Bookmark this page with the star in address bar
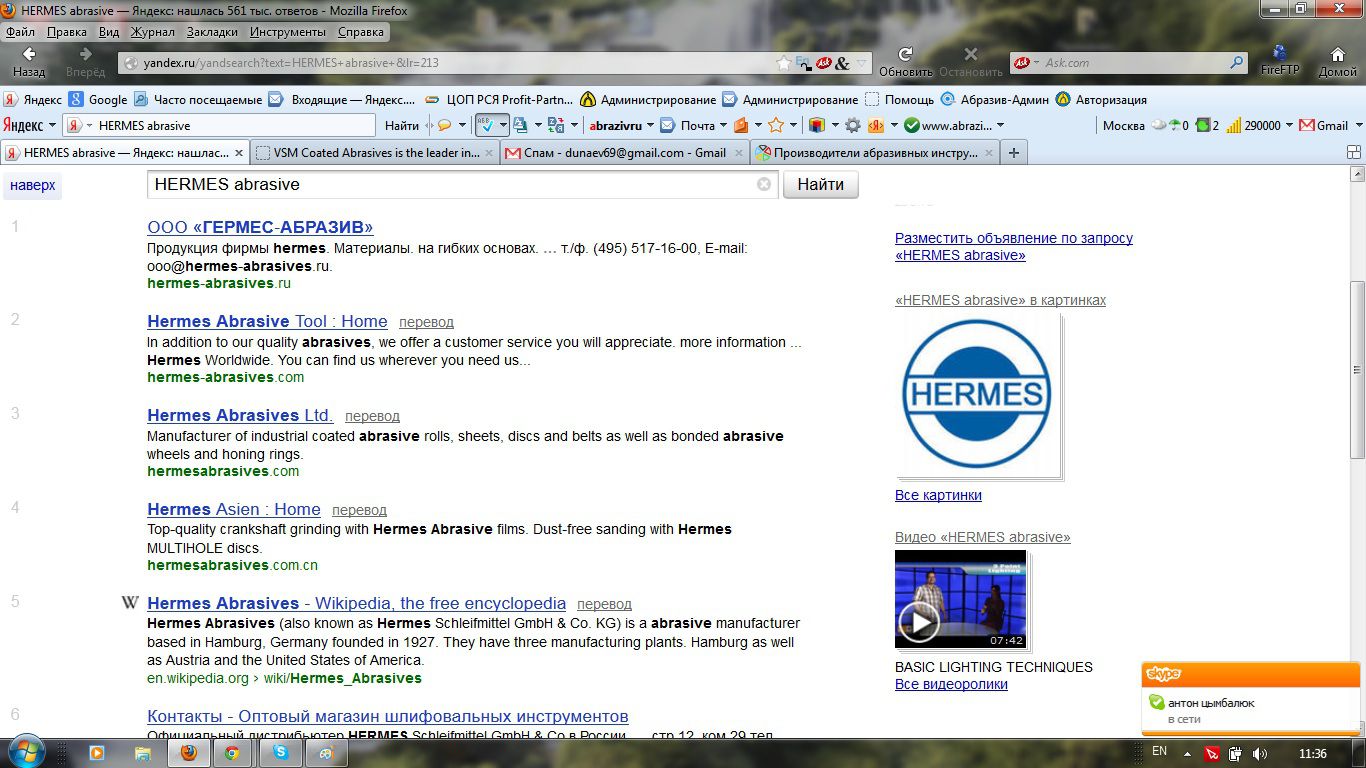Image resolution: width=1366 pixels, height=768 pixels. click(x=784, y=63)
